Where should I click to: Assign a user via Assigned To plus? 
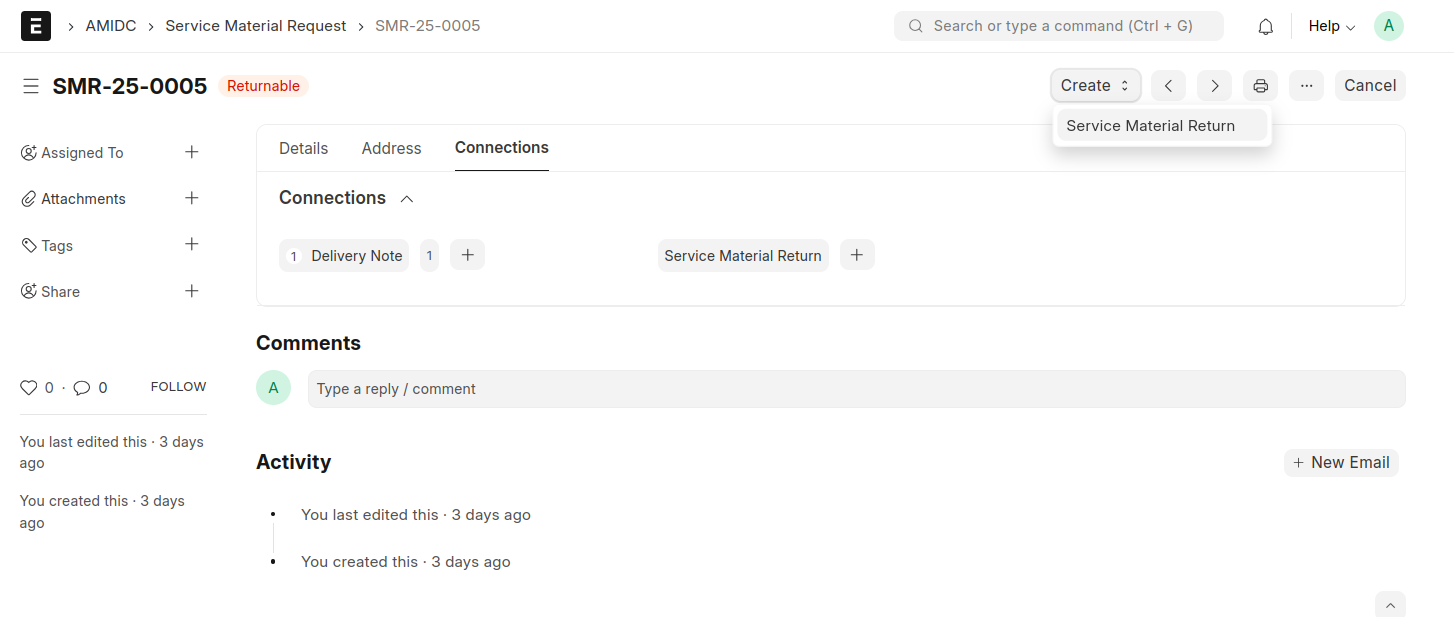[191, 152]
